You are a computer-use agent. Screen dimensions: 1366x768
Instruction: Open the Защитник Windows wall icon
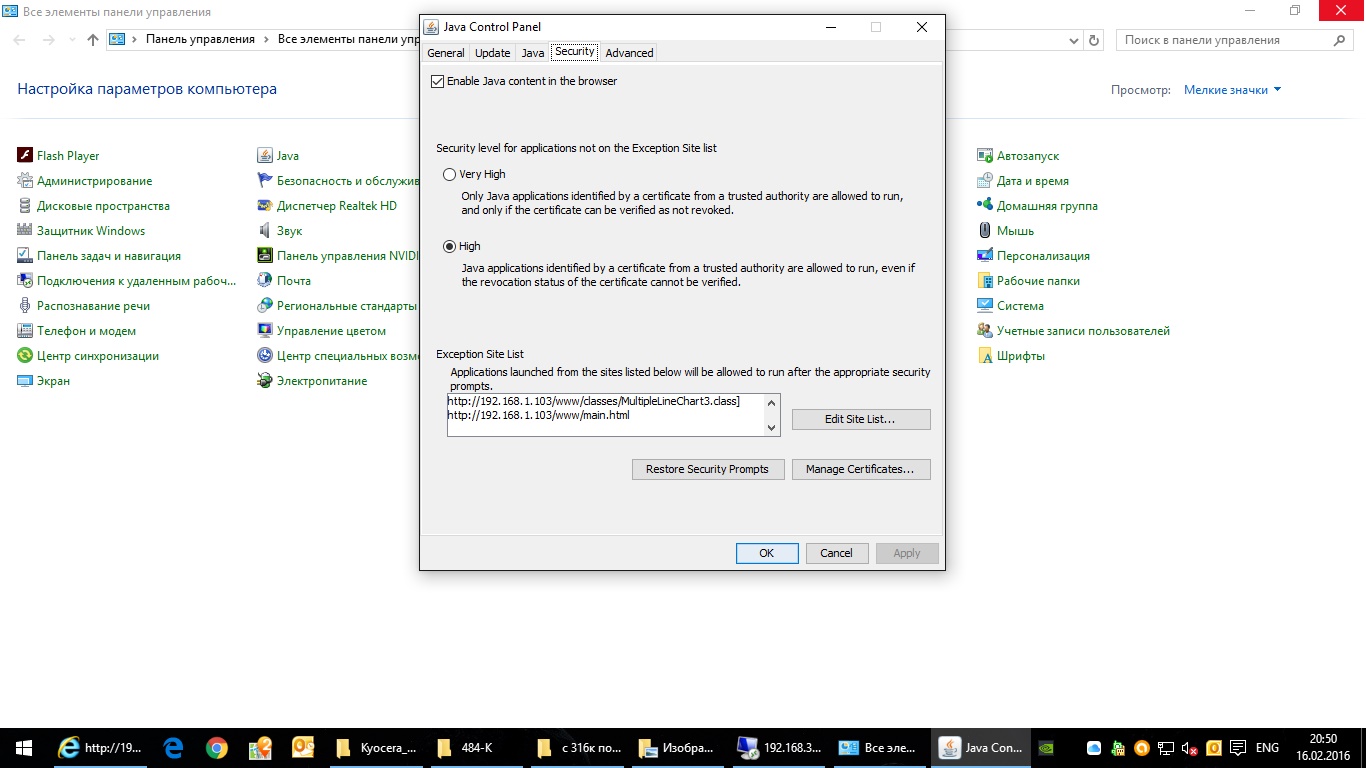click(x=25, y=230)
